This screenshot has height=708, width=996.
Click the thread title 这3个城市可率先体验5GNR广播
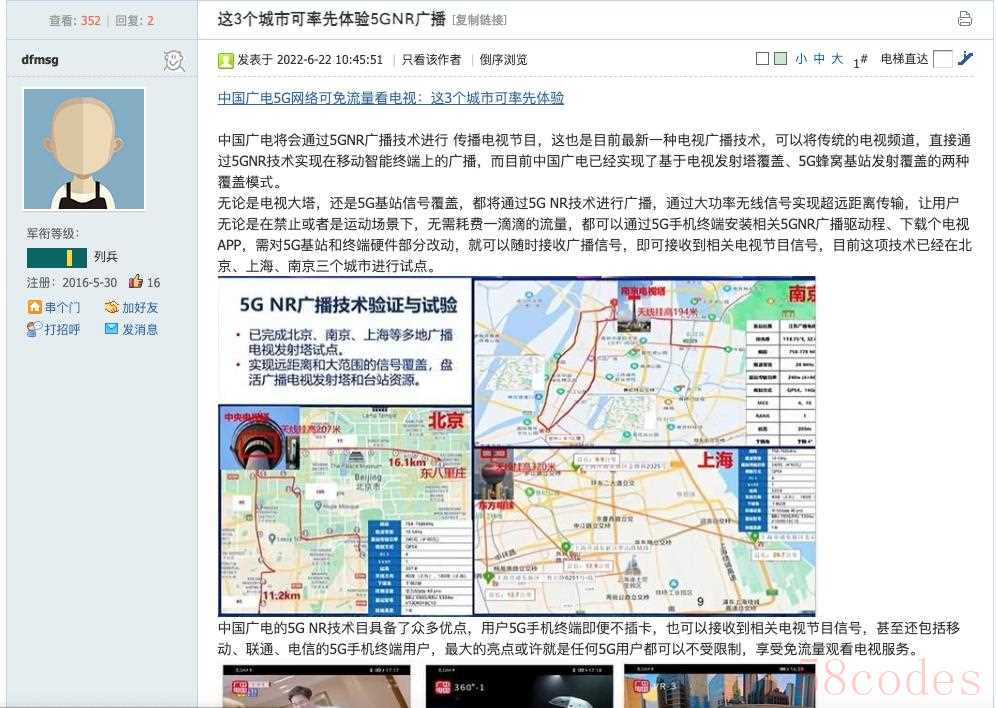coord(332,19)
